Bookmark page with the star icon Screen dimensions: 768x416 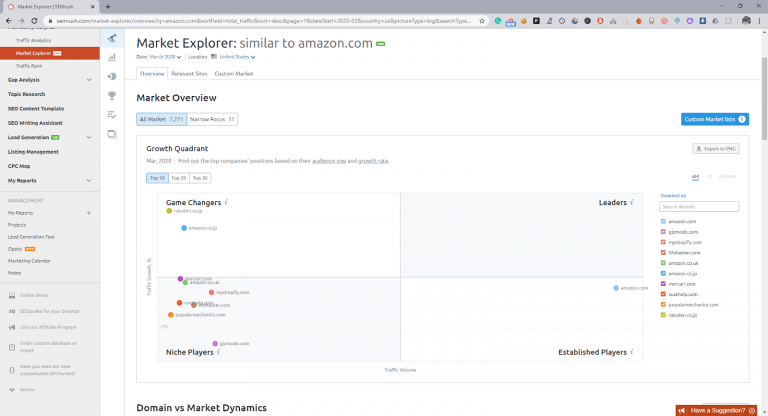482,21
